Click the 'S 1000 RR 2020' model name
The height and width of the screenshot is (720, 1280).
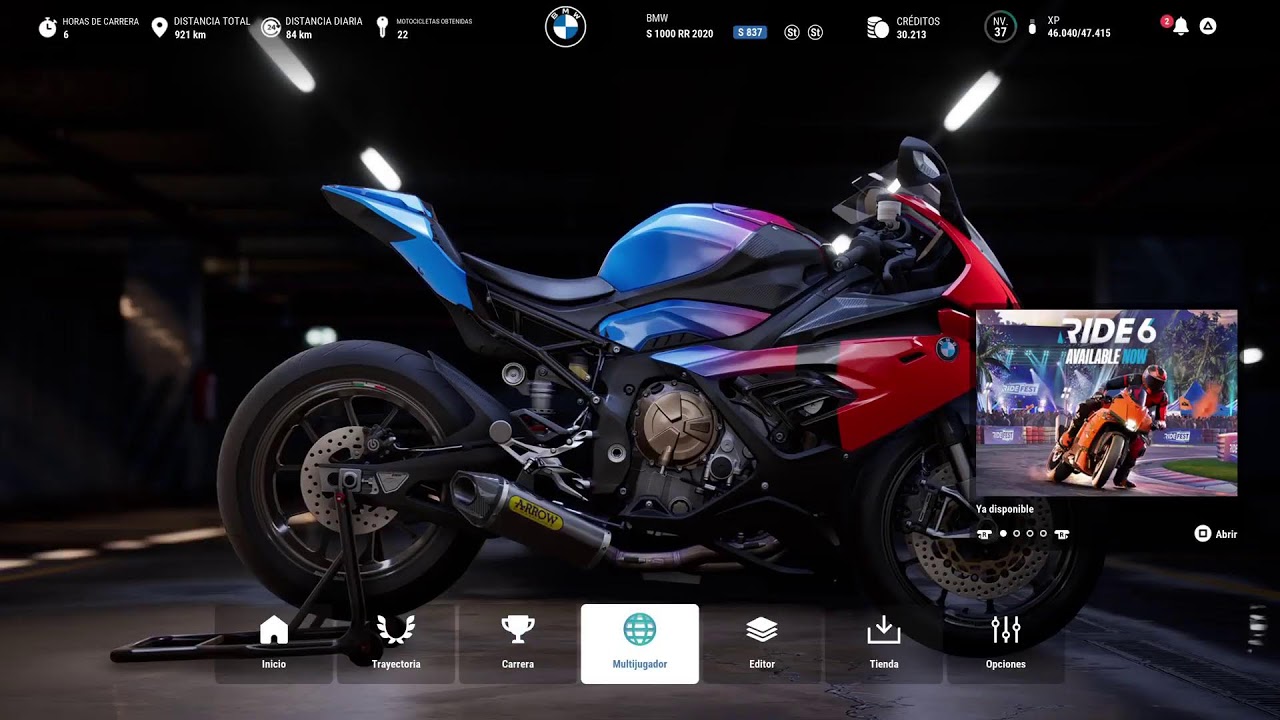(680, 34)
